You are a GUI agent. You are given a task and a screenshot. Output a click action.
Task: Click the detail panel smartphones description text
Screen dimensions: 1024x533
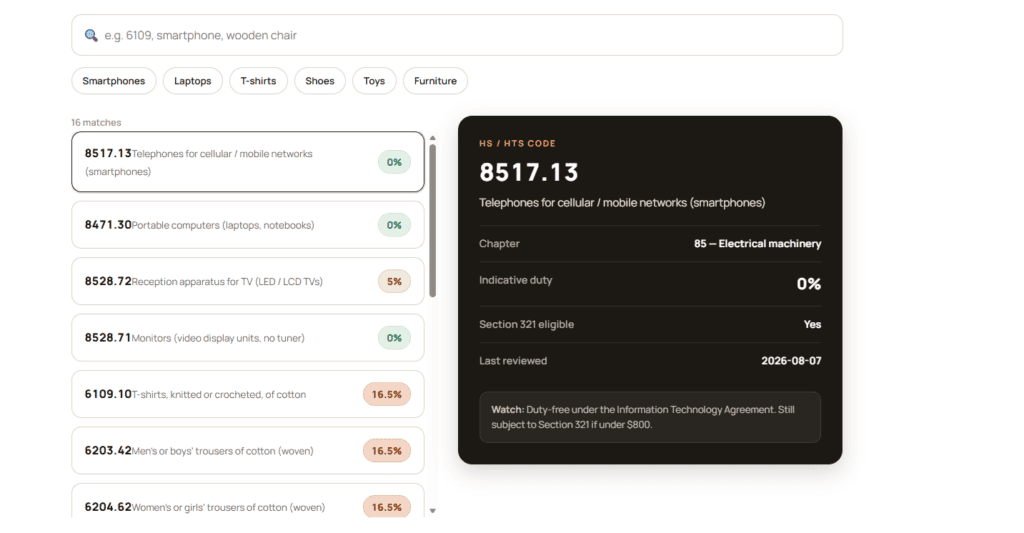(622, 202)
